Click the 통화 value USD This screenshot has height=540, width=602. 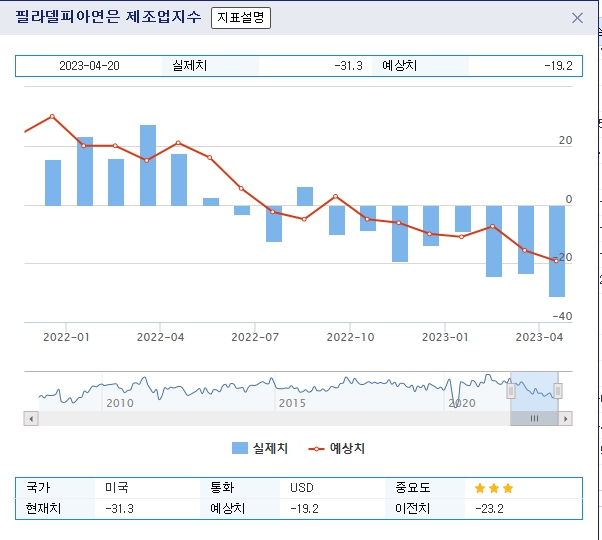302,488
